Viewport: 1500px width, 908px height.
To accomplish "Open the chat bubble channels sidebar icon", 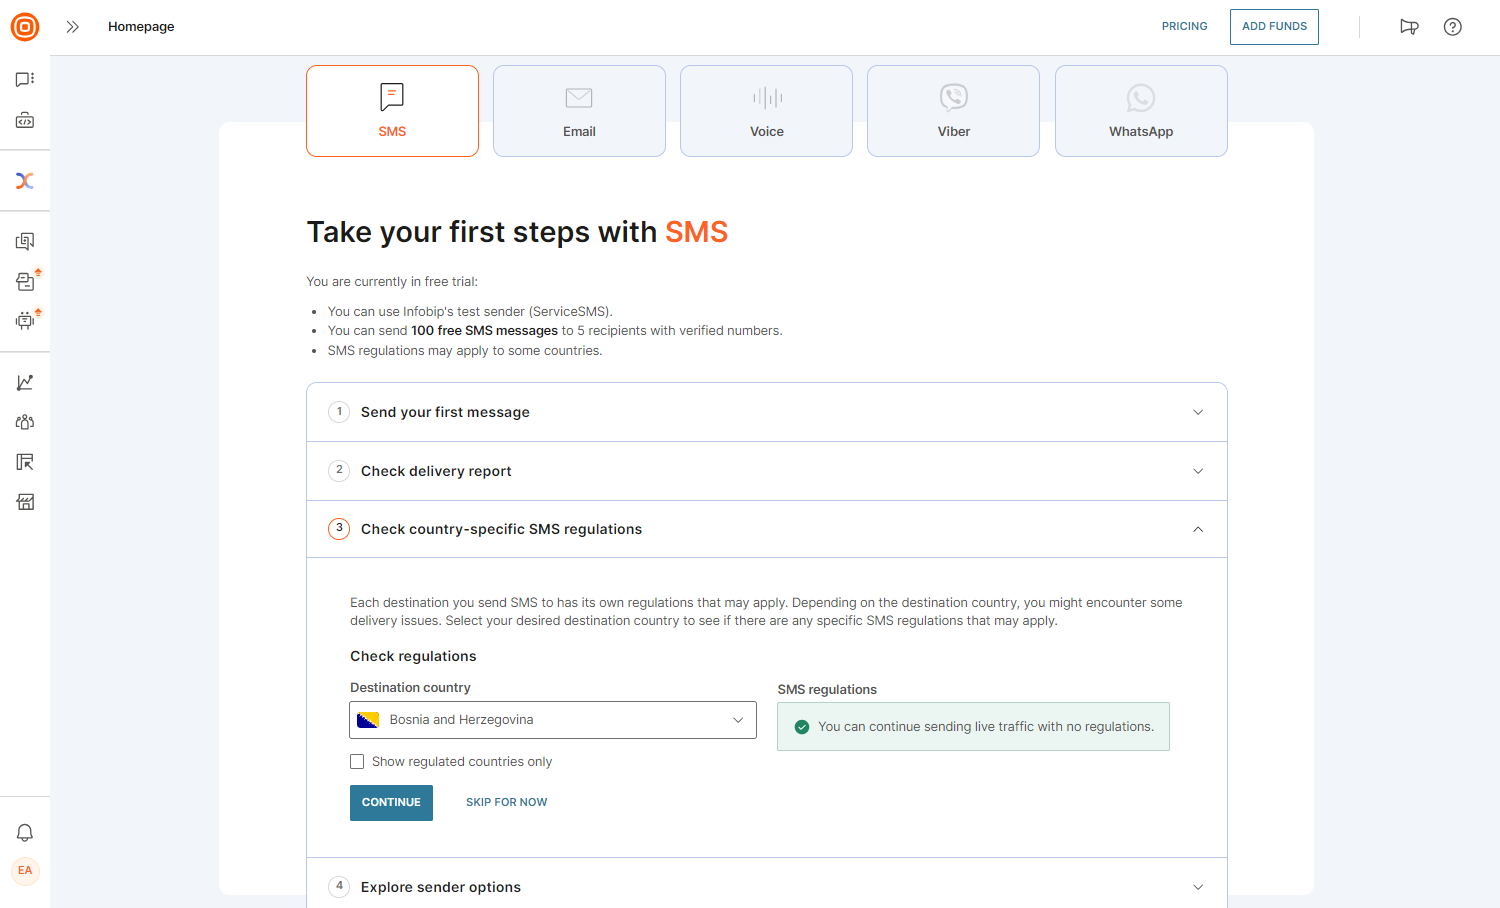I will click(25, 79).
